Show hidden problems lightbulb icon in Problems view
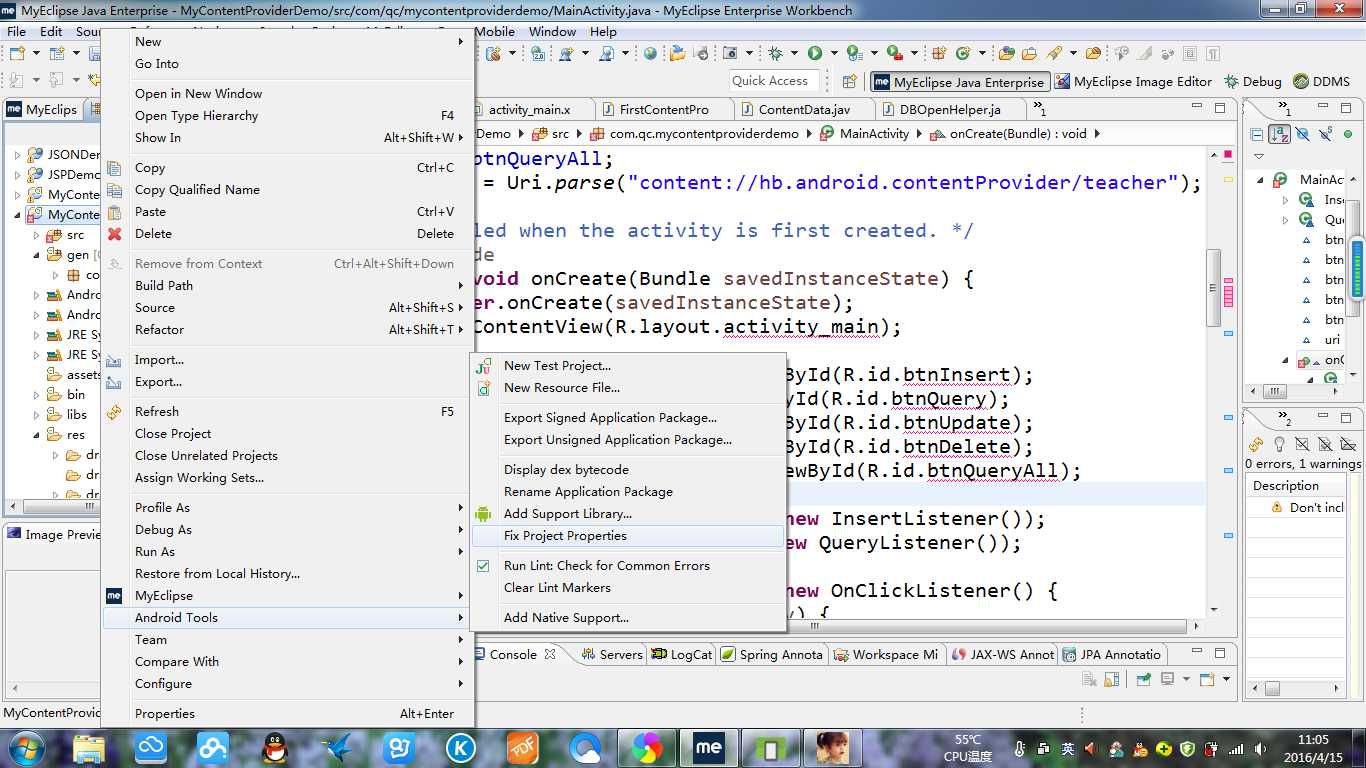Image resolution: width=1366 pixels, height=768 pixels. [x=1279, y=444]
